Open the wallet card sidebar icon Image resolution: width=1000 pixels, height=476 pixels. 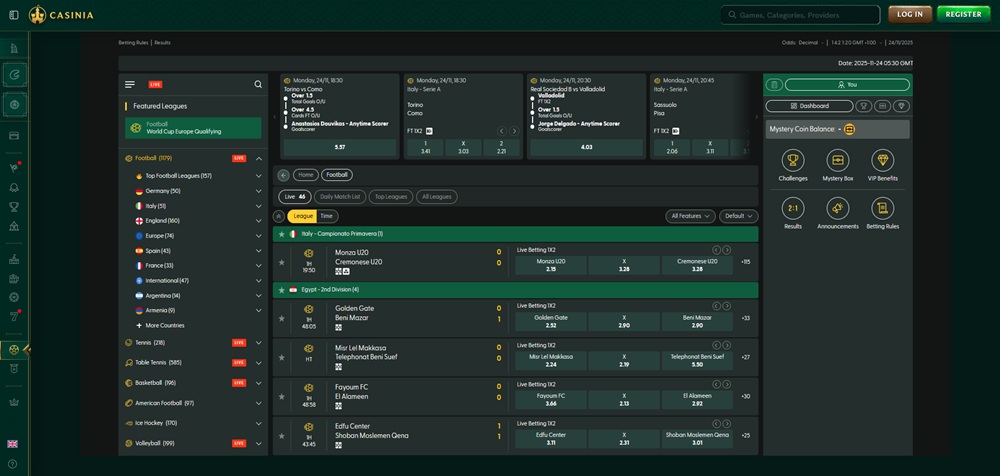coord(14,135)
